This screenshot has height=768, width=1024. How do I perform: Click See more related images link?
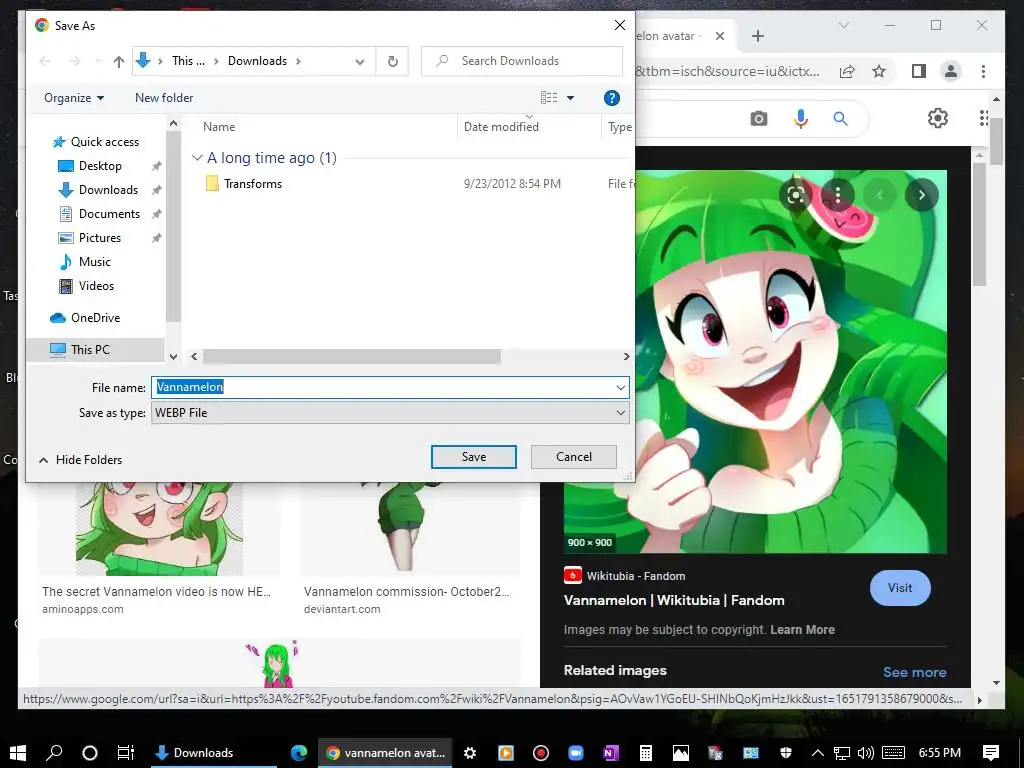(914, 672)
